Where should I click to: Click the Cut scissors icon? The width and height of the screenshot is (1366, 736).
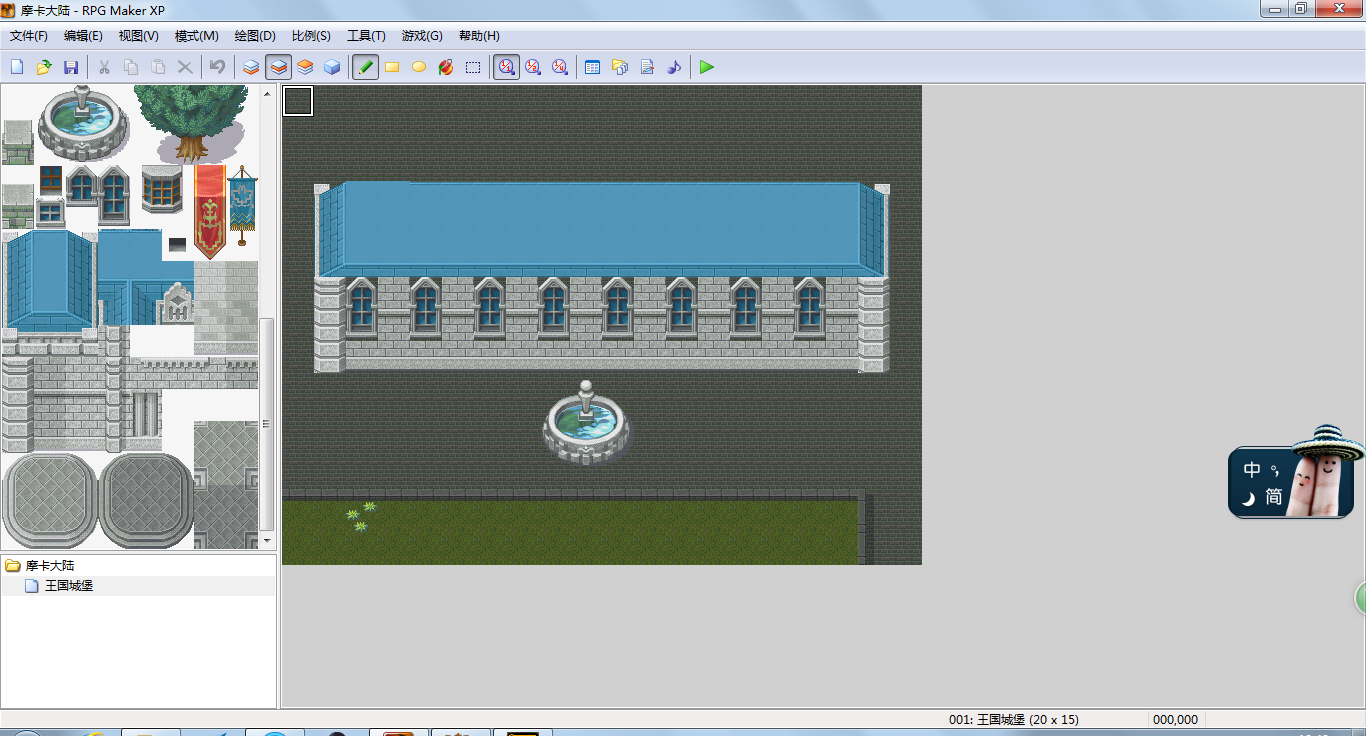[103, 67]
